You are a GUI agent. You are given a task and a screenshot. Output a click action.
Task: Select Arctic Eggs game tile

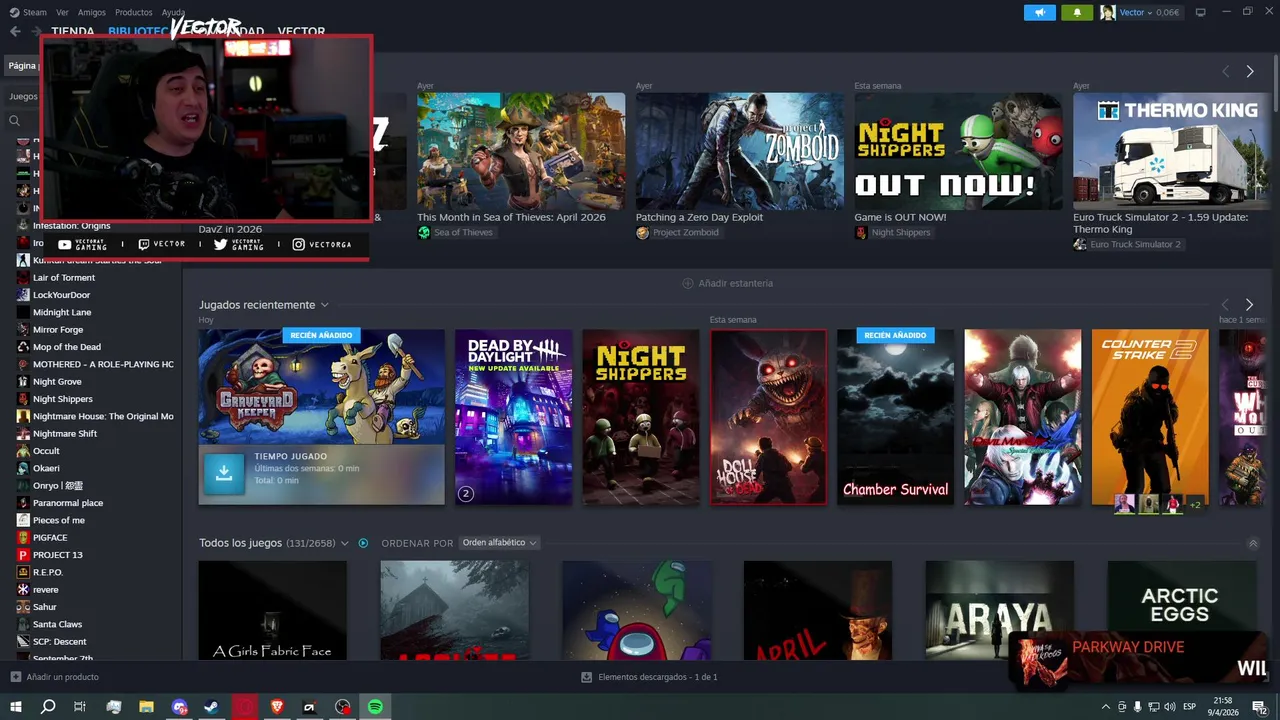(x=1182, y=610)
